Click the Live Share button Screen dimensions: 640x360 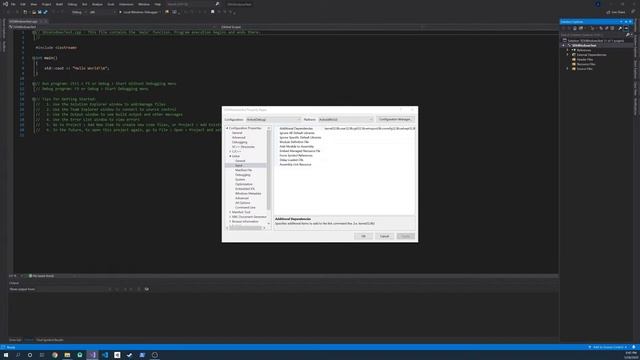tap(616, 12)
